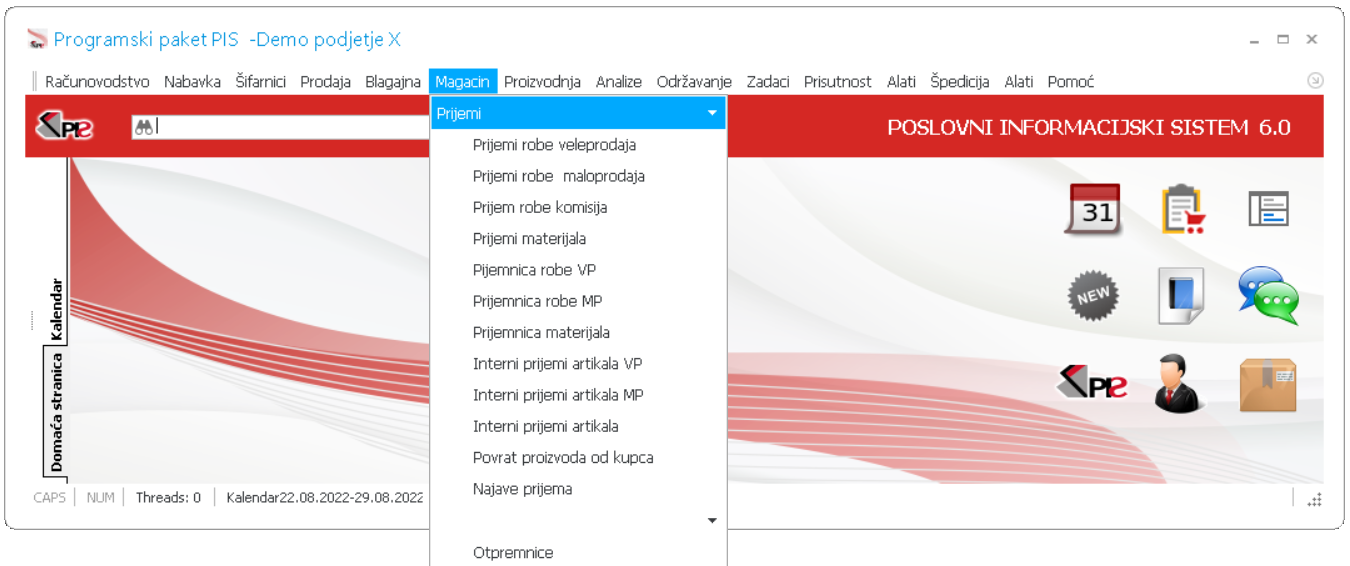Viewport: 1350px width, 566px height.
Task: Click the PIS logo next to the user icon
Action: (1092, 384)
